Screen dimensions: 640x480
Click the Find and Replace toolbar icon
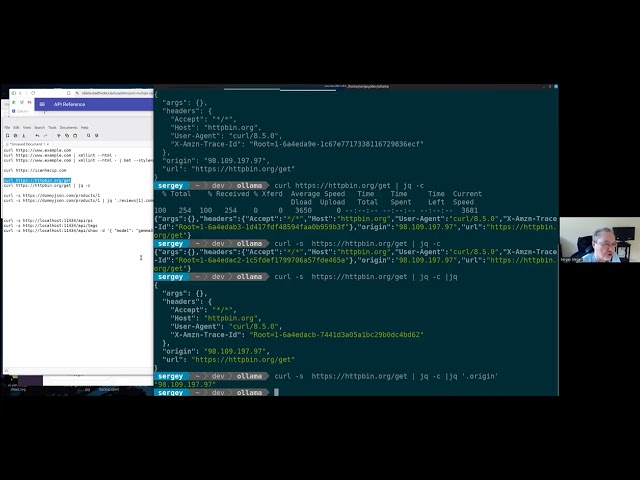coord(97,136)
